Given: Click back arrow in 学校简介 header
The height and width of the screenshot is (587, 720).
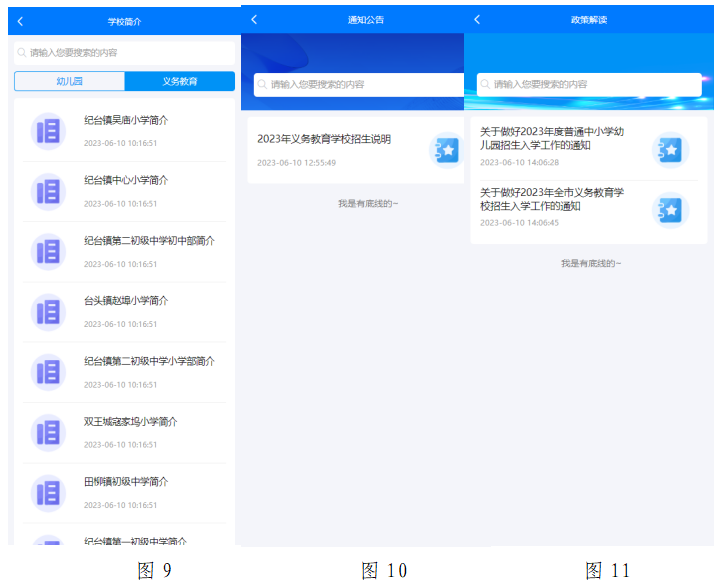Looking at the screenshot, I should (20, 21).
